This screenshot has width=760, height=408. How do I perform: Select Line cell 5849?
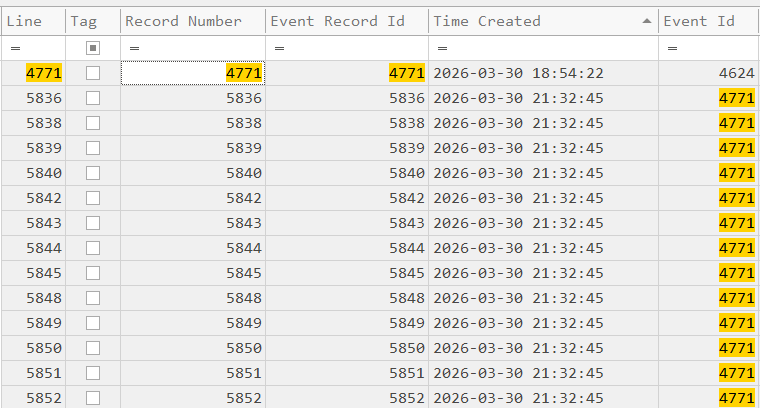pyautogui.click(x=33, y=323)
